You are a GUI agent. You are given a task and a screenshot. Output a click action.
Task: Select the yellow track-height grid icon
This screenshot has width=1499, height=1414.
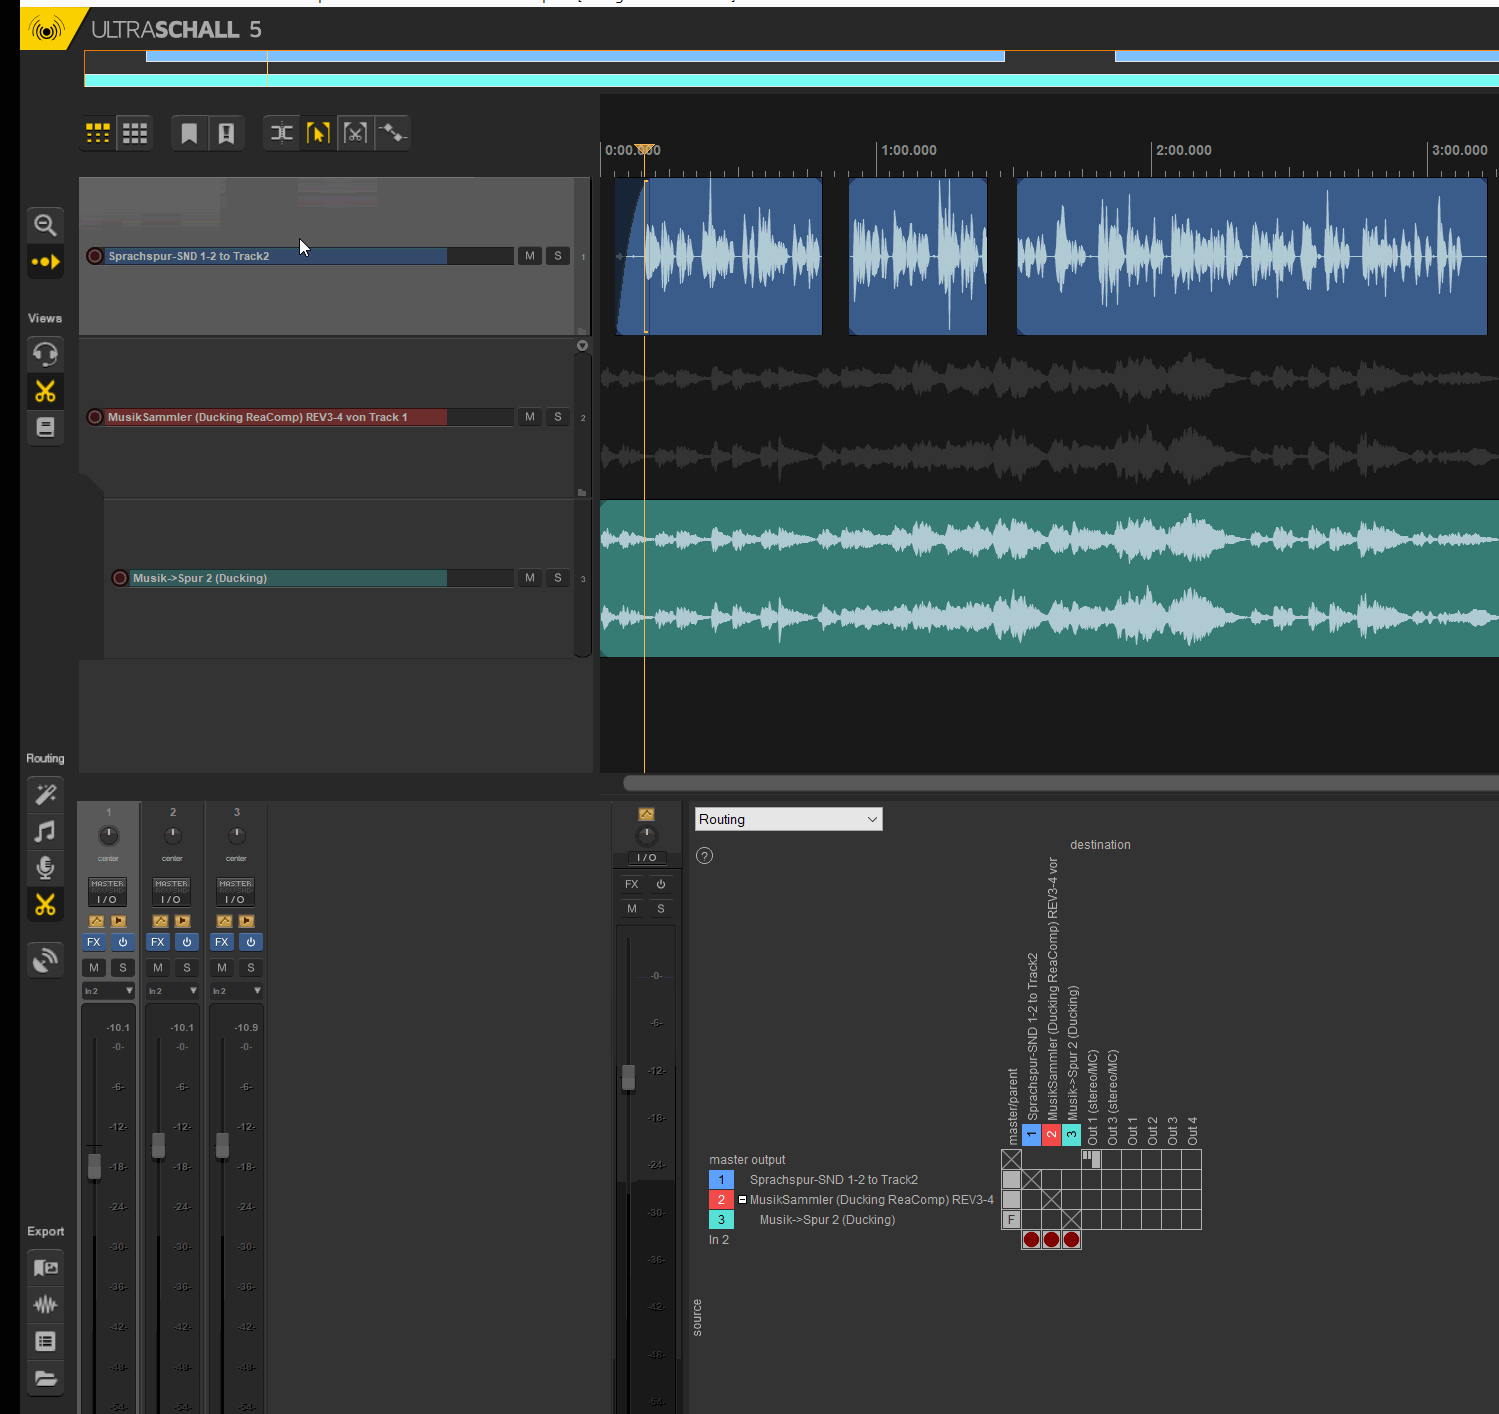pyautogui.click(x=98, y=133)
